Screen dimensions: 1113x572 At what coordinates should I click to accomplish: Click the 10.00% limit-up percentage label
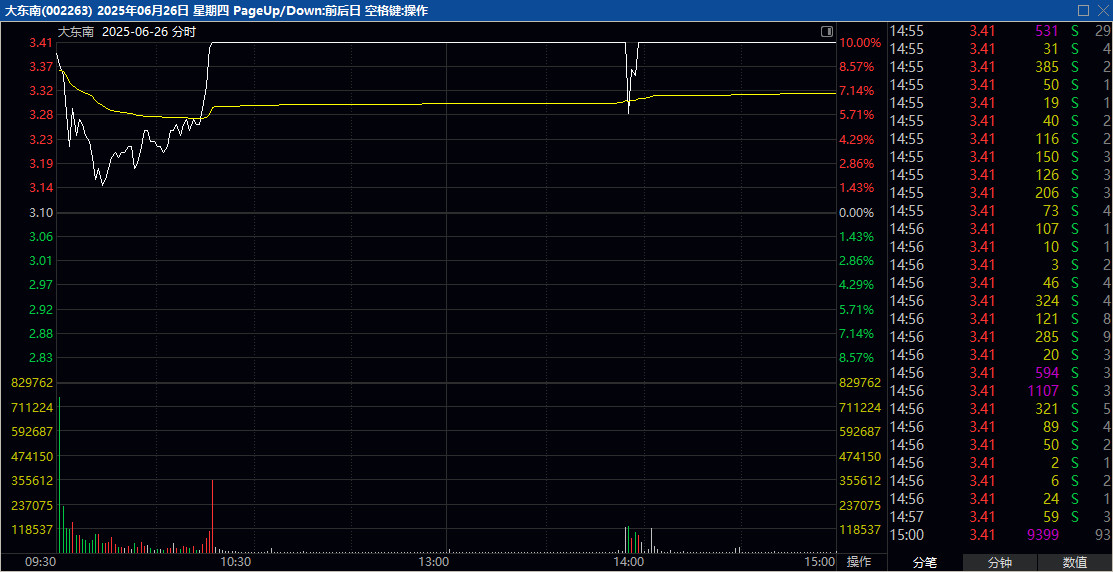(860, 43)
